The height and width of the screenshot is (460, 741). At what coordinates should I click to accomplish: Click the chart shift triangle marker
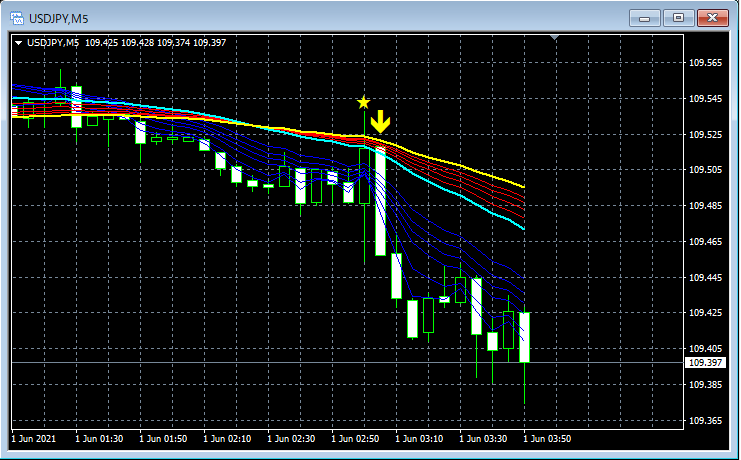click(555, 37)
